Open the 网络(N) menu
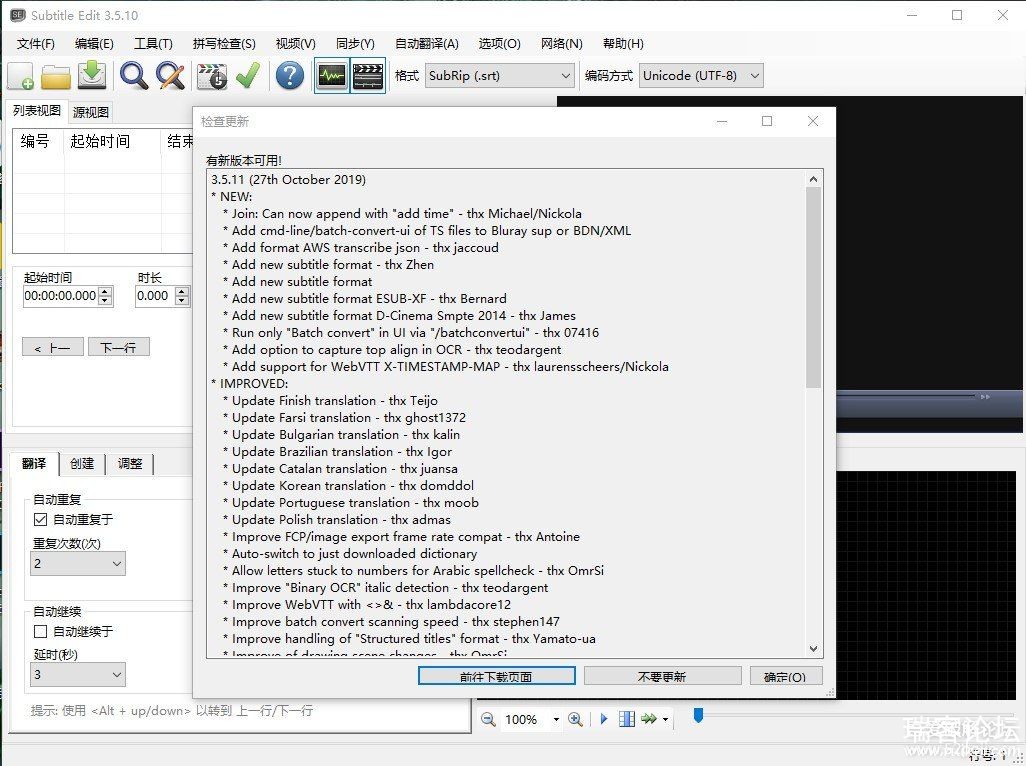Screen dimensions: 1026x766 561,44
